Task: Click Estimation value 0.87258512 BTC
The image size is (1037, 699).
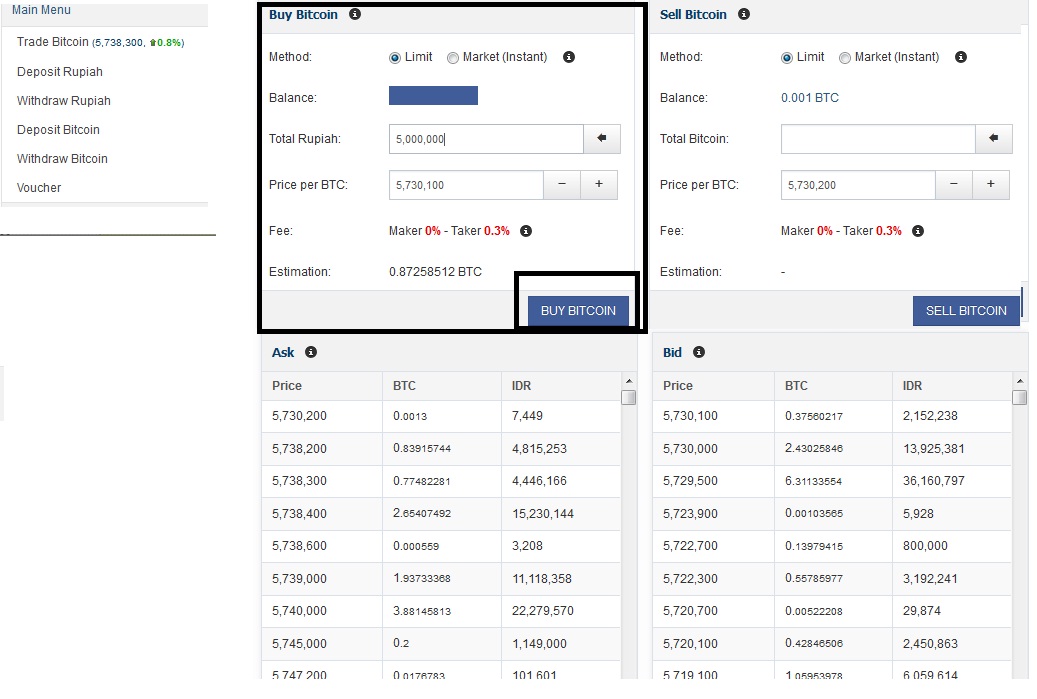Action: click(x=435, y=272)
